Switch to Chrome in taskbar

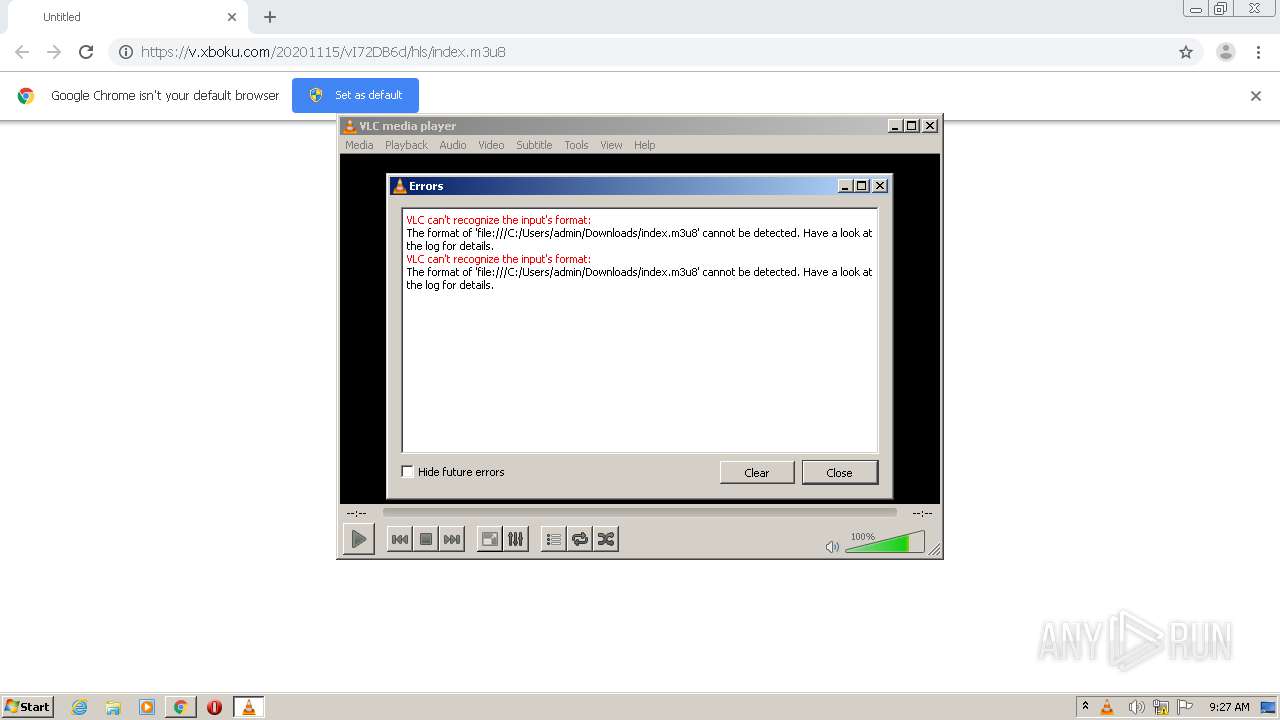click(180, 707)
